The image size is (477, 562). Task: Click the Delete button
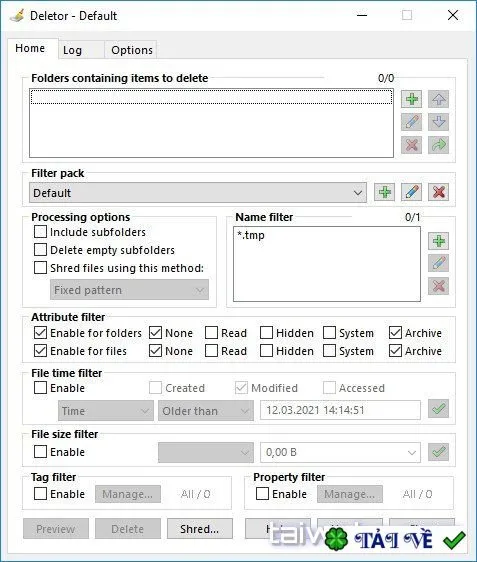[x=128, y=528]
